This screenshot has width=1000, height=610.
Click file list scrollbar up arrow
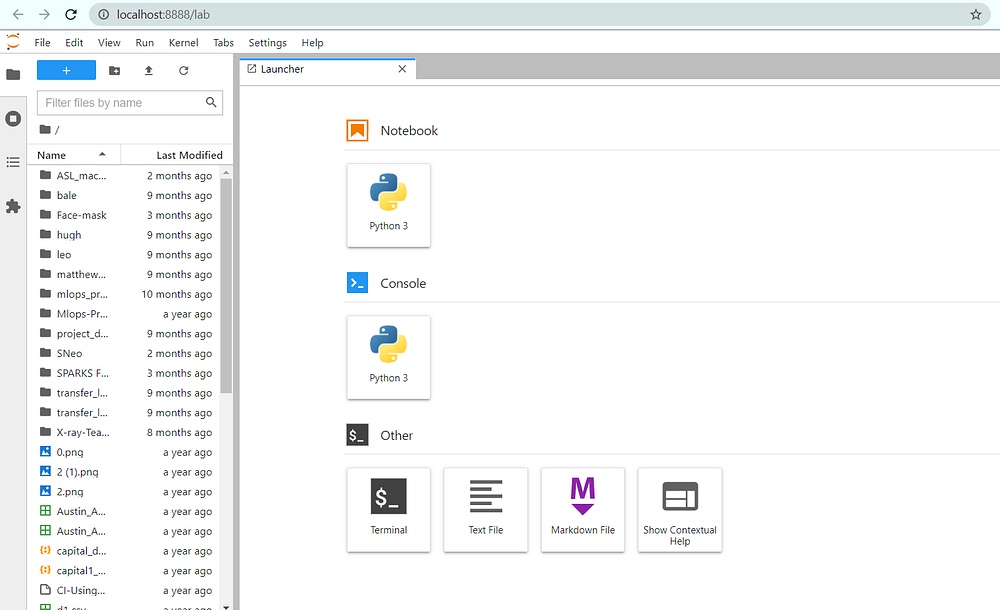226,172
